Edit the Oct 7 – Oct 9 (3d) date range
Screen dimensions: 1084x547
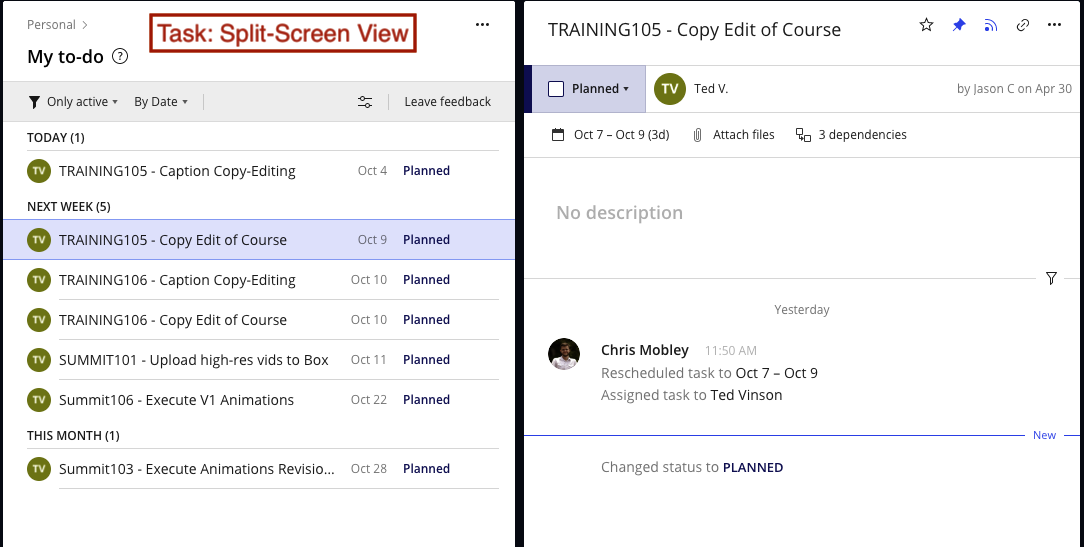click(x=622, y=135)
